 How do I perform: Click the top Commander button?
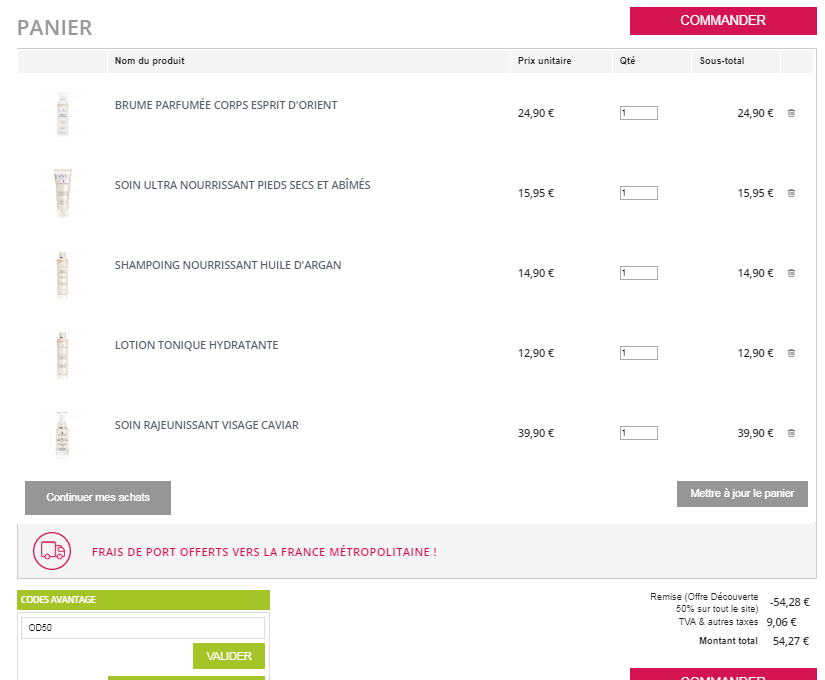tap(722, 21)
